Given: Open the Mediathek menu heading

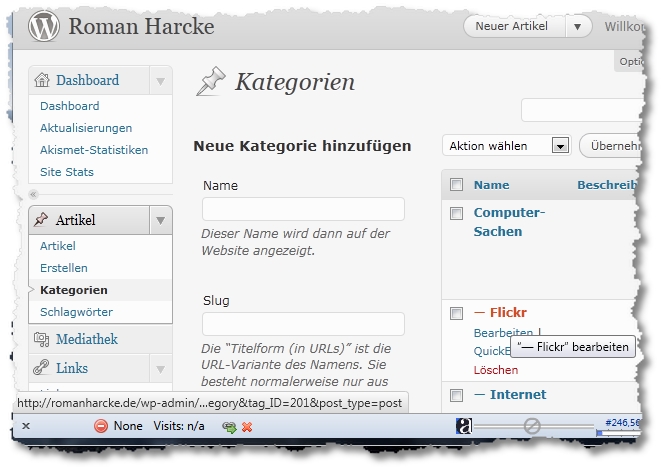Looking at the screenshot, I should (87, 339).
